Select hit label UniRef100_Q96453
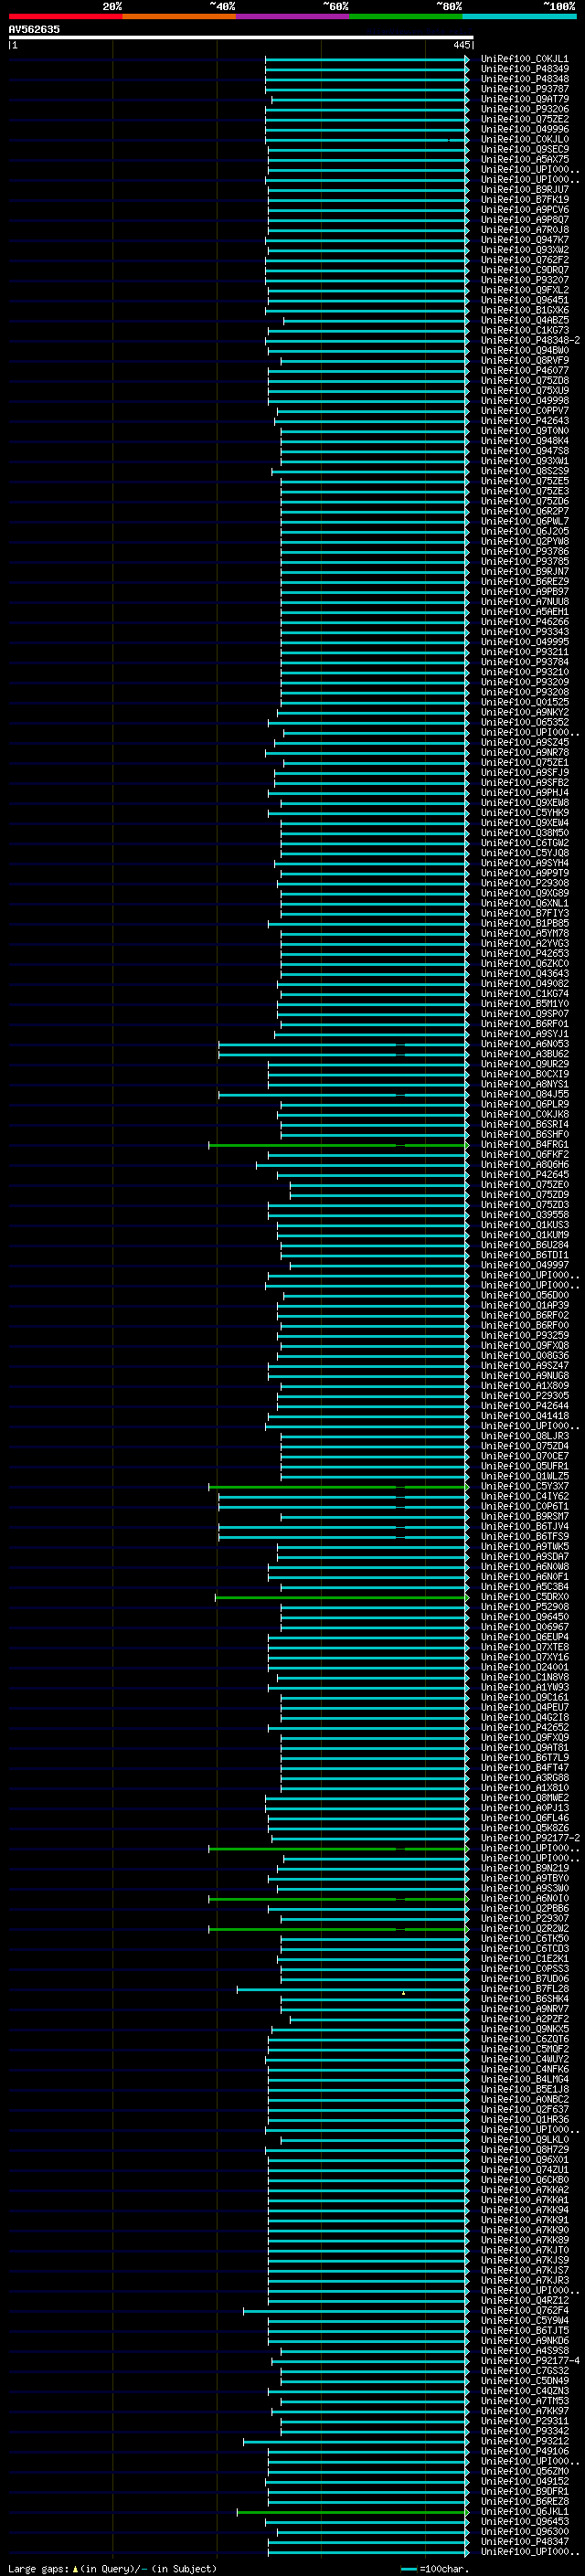This screenshot has width=585, height=2576. [524, 2522]
